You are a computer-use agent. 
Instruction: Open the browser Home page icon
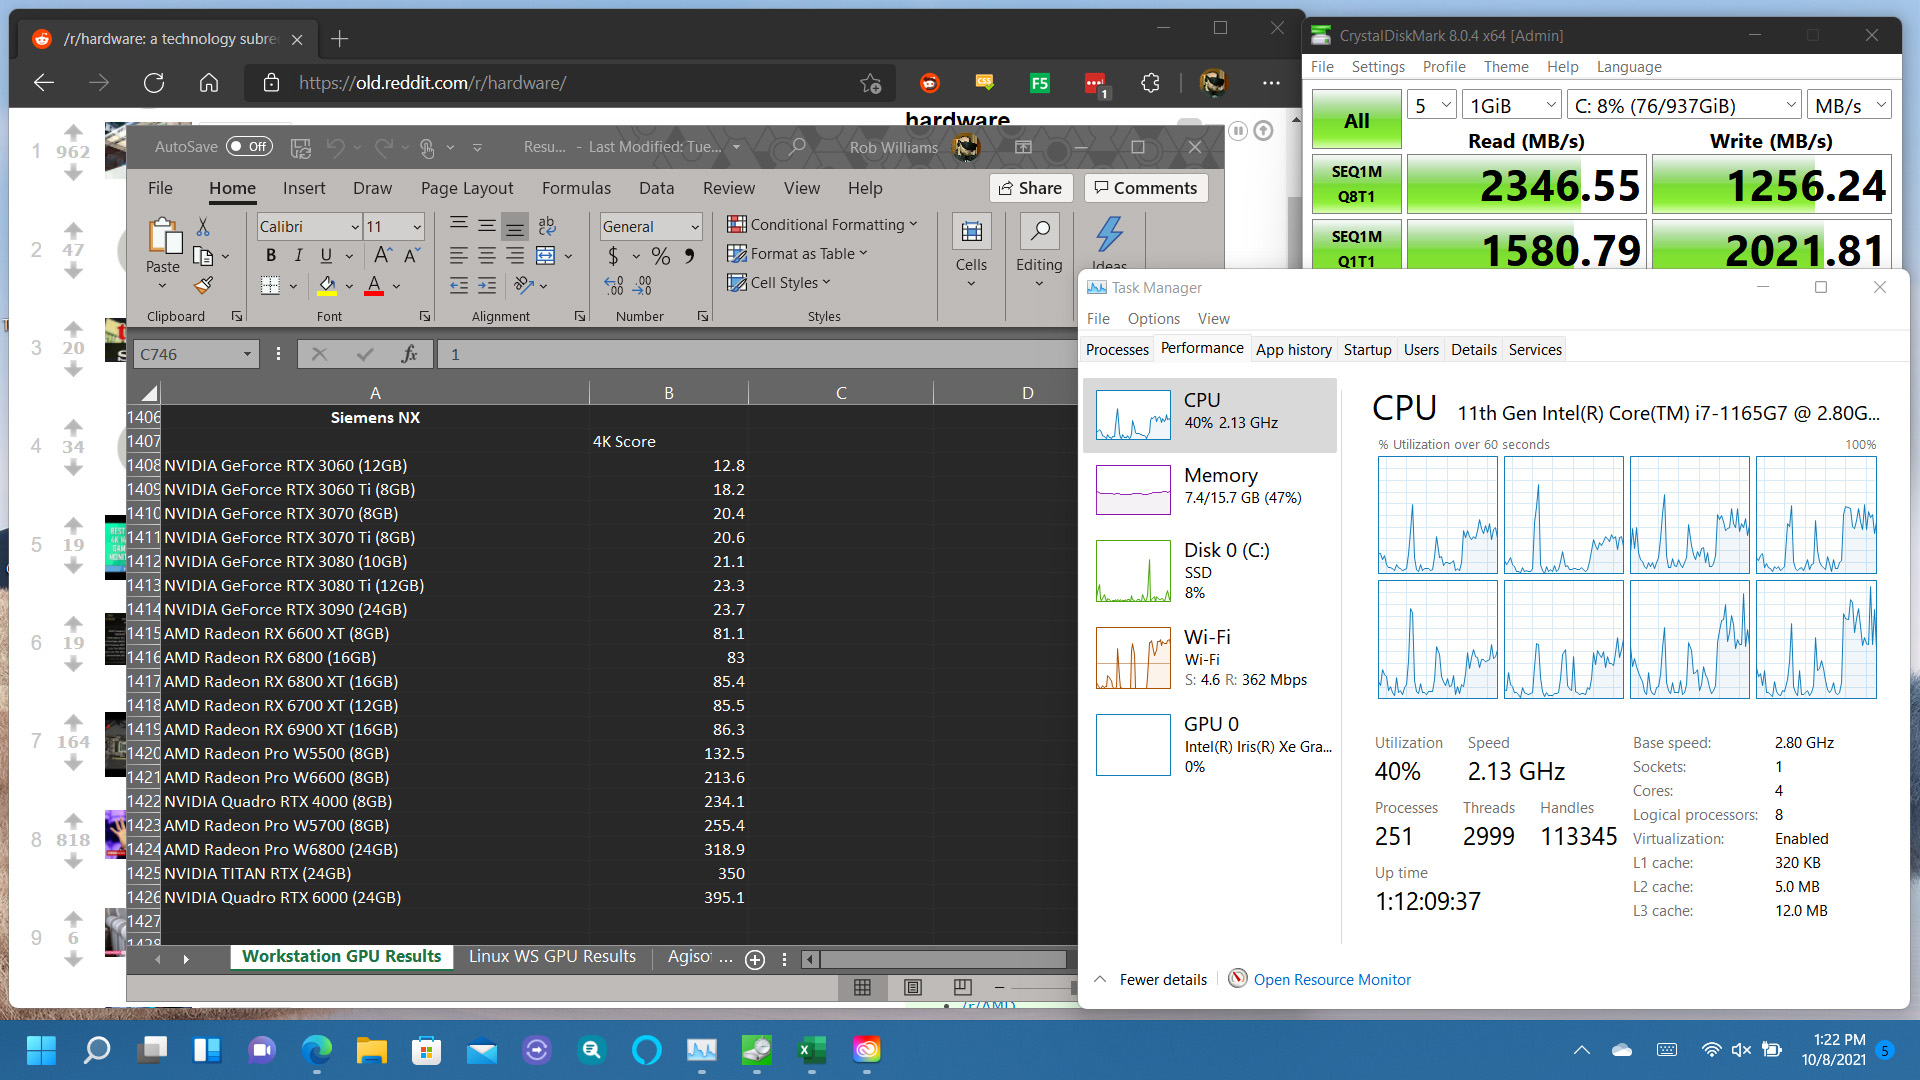click(x=209, y=83)
